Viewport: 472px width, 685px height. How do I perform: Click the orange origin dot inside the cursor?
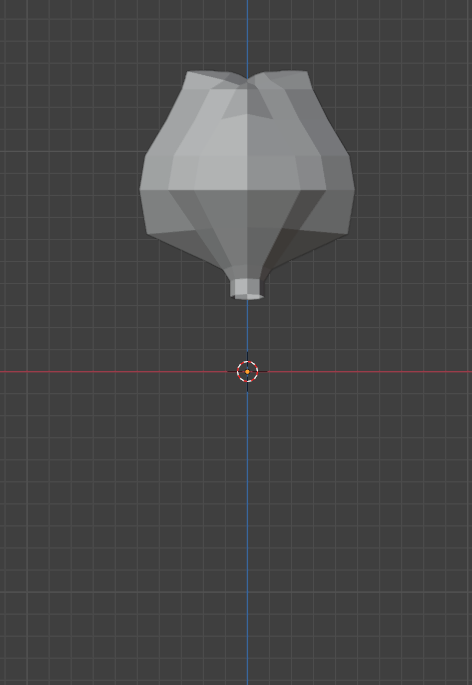coord(247,372)
